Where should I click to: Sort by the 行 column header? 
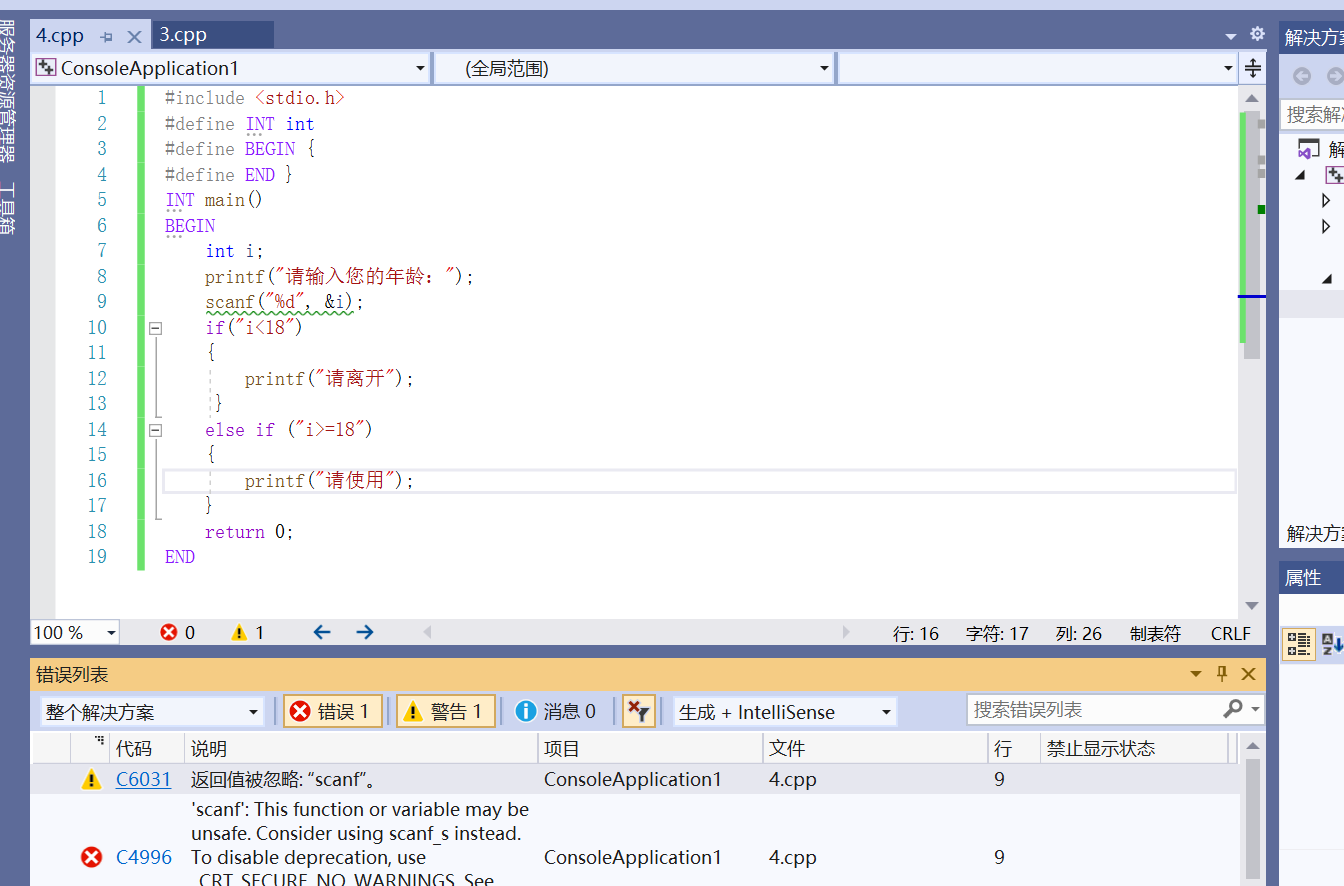1014,749
